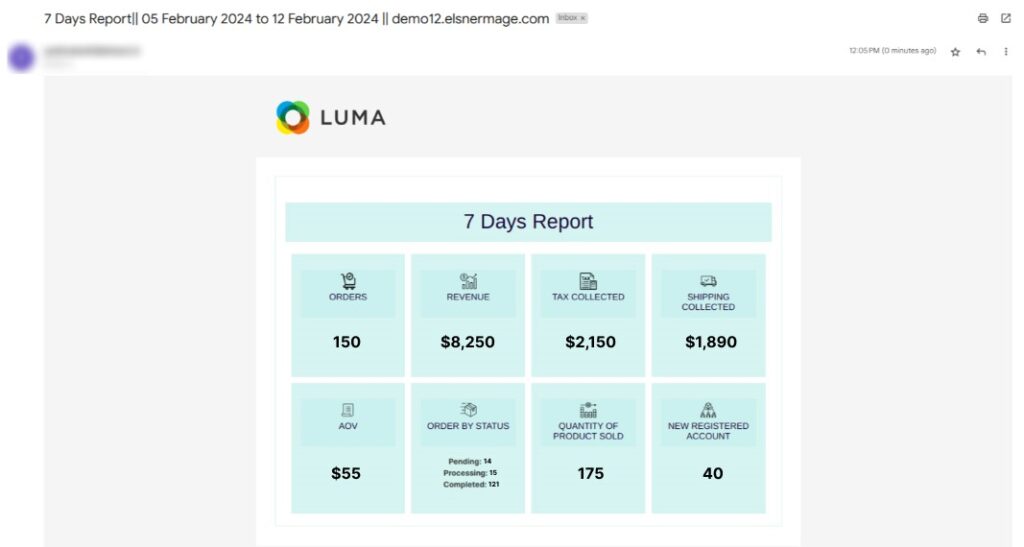
Task: Click the AOV receipt icon
Action: click(x=347, y=410)
